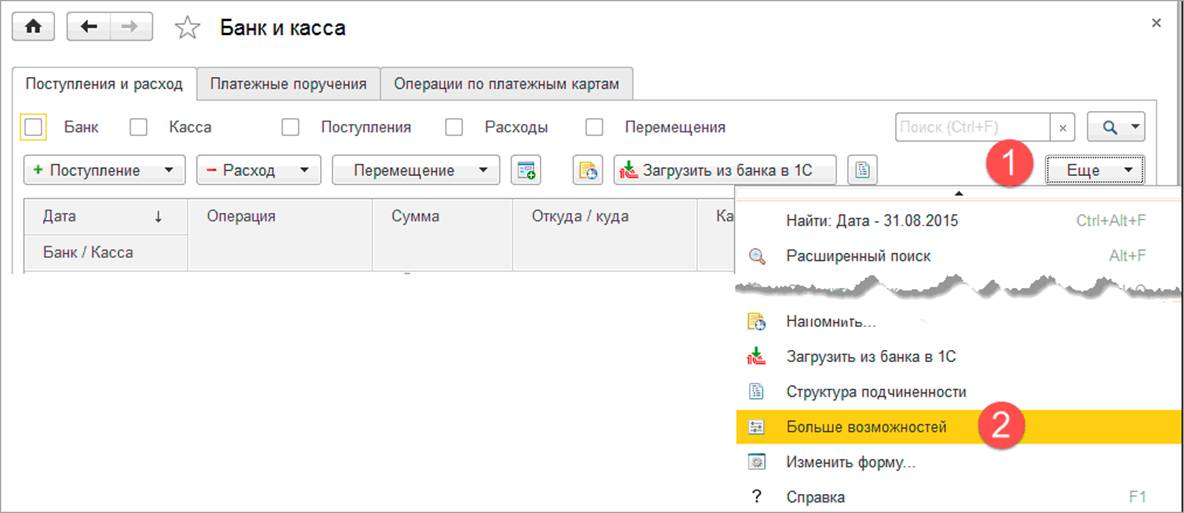
Task: Add Банк и касса to favorites star
Action: [187, 28]
